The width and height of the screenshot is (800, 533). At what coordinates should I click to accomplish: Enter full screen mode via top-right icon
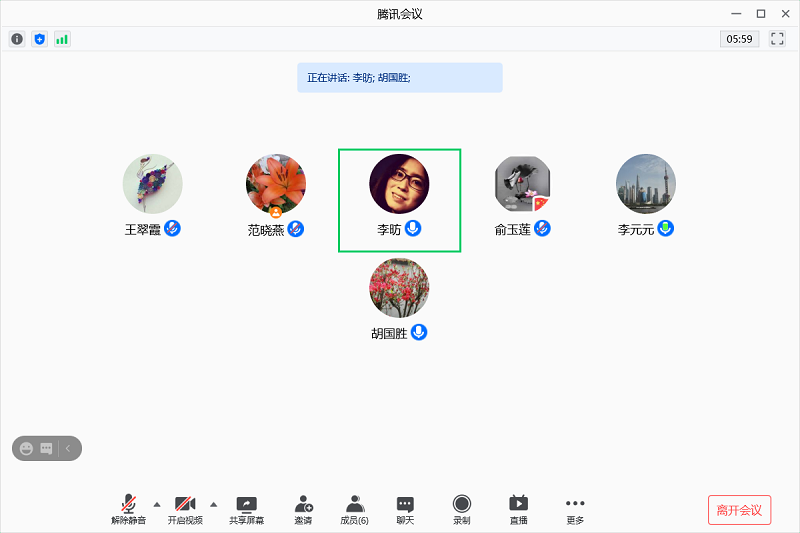point(777,39)
